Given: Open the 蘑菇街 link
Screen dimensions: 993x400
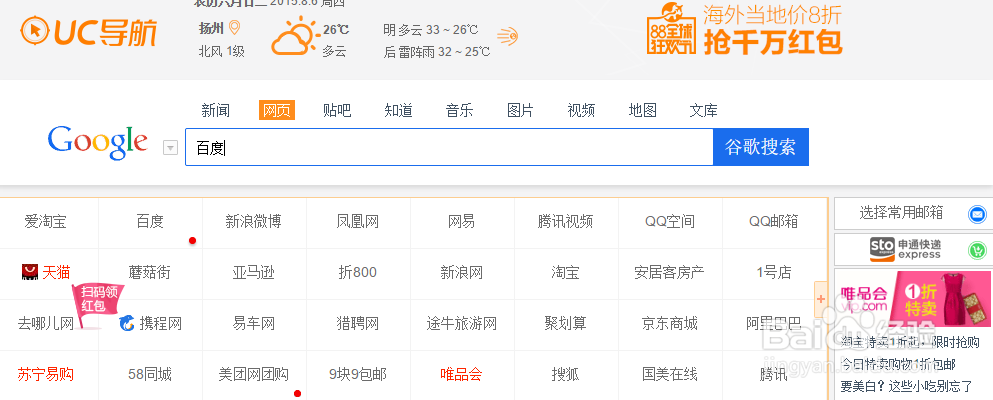Looking at the screenshot, I should [149, 273].
